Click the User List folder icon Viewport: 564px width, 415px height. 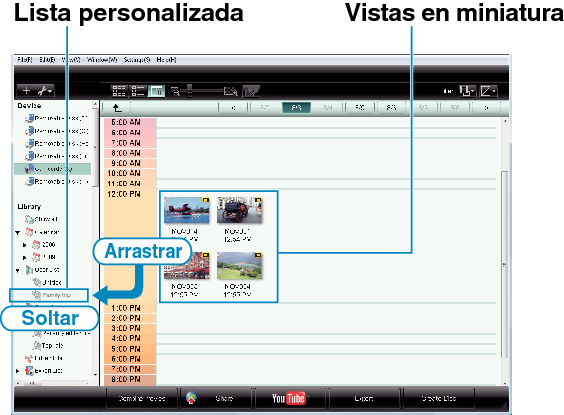(29, 270)
